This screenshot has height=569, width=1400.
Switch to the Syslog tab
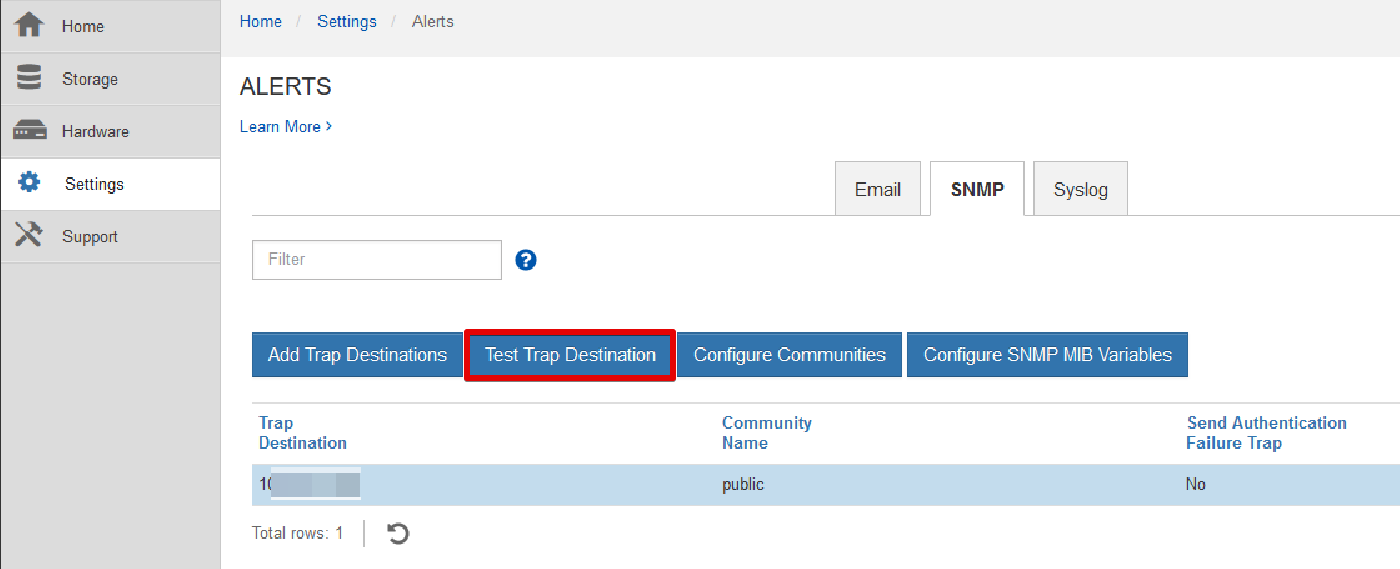[1080, 188]
